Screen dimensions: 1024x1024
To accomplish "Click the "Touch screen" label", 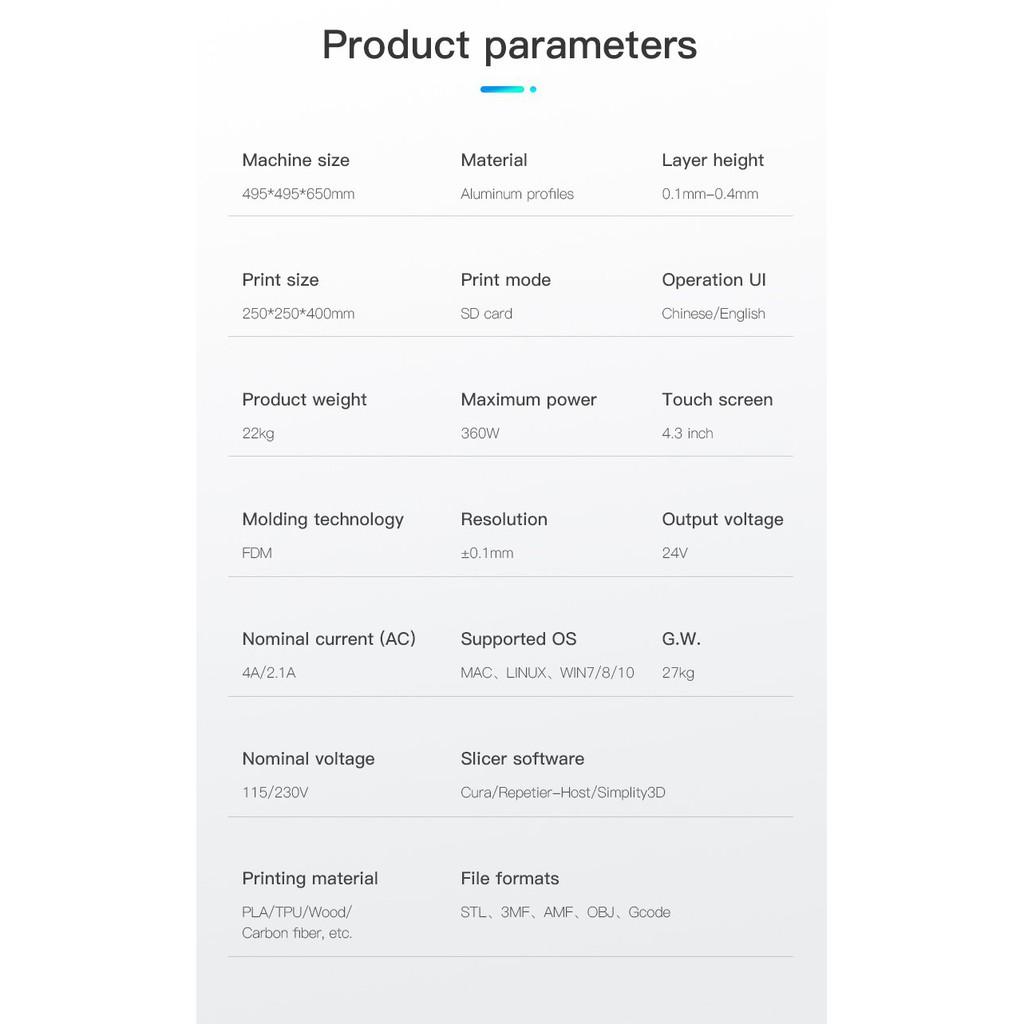I will click(x=717, y=400).
